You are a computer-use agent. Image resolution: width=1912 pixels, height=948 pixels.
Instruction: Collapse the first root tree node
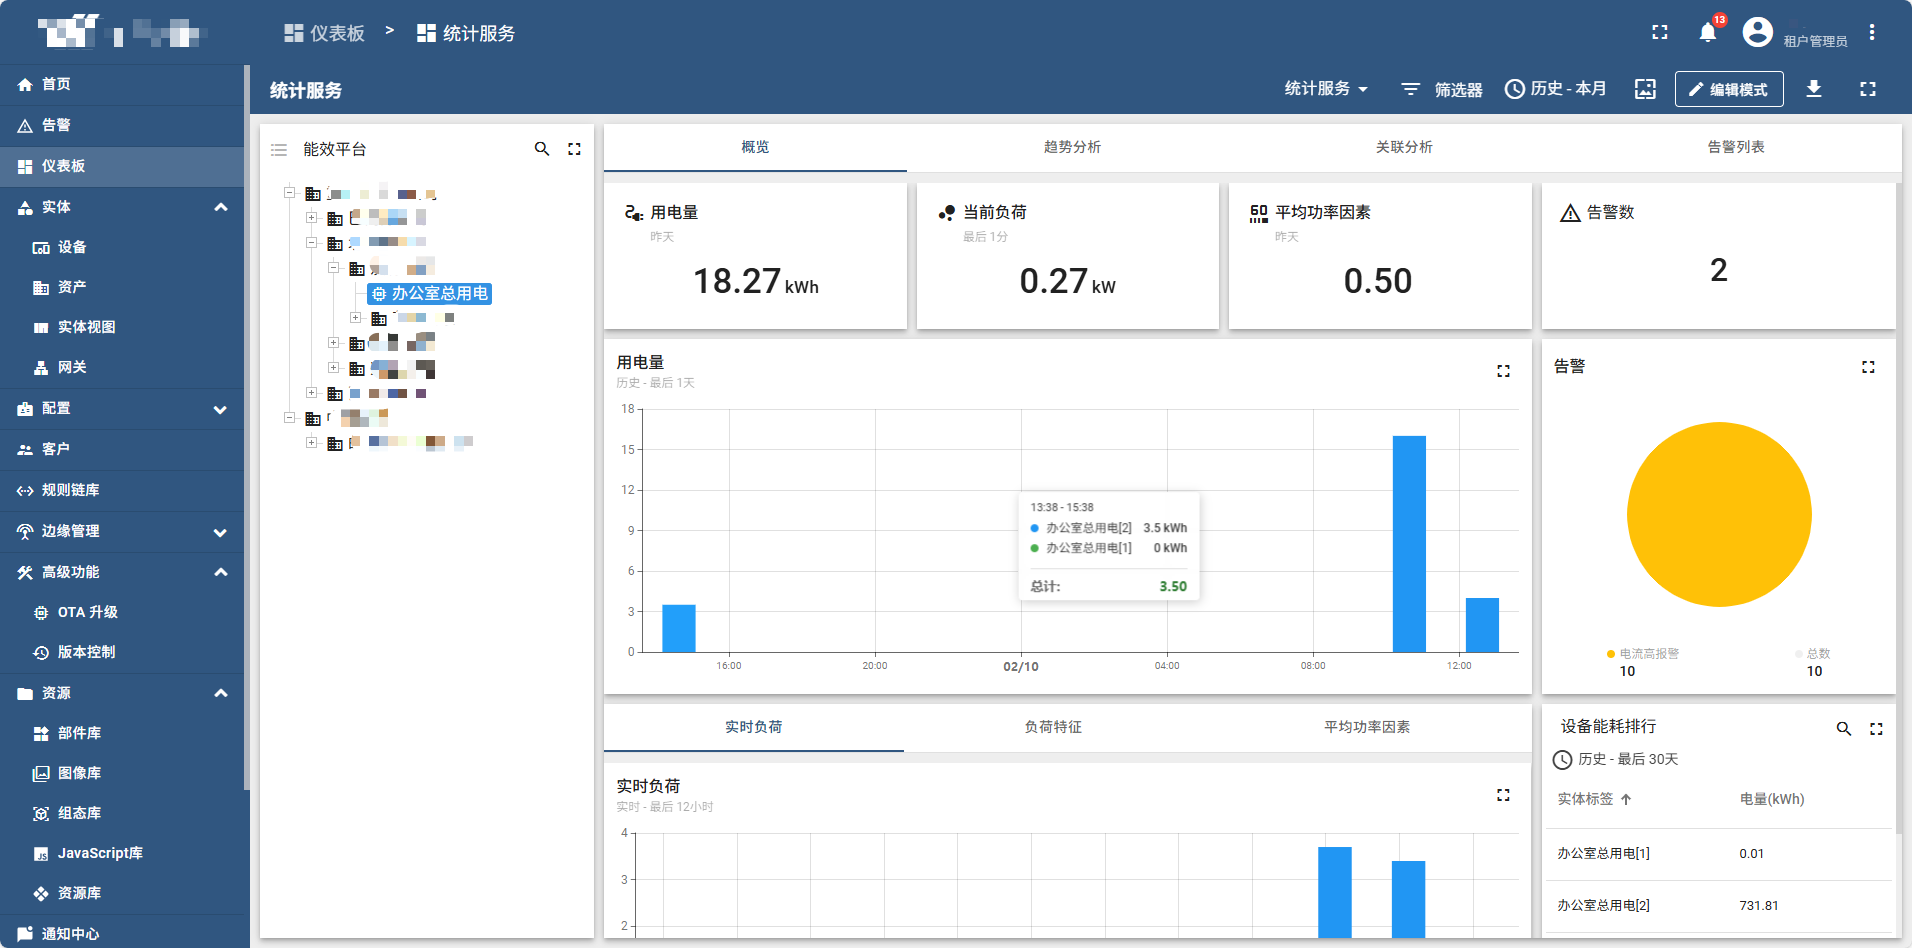(x=290, y=193)
